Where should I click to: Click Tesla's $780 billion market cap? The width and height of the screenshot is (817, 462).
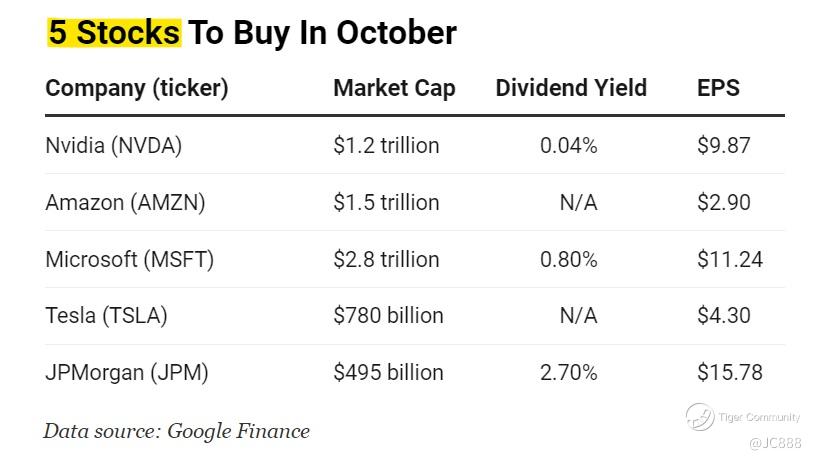pyautogui.click(x=388, y=316)
